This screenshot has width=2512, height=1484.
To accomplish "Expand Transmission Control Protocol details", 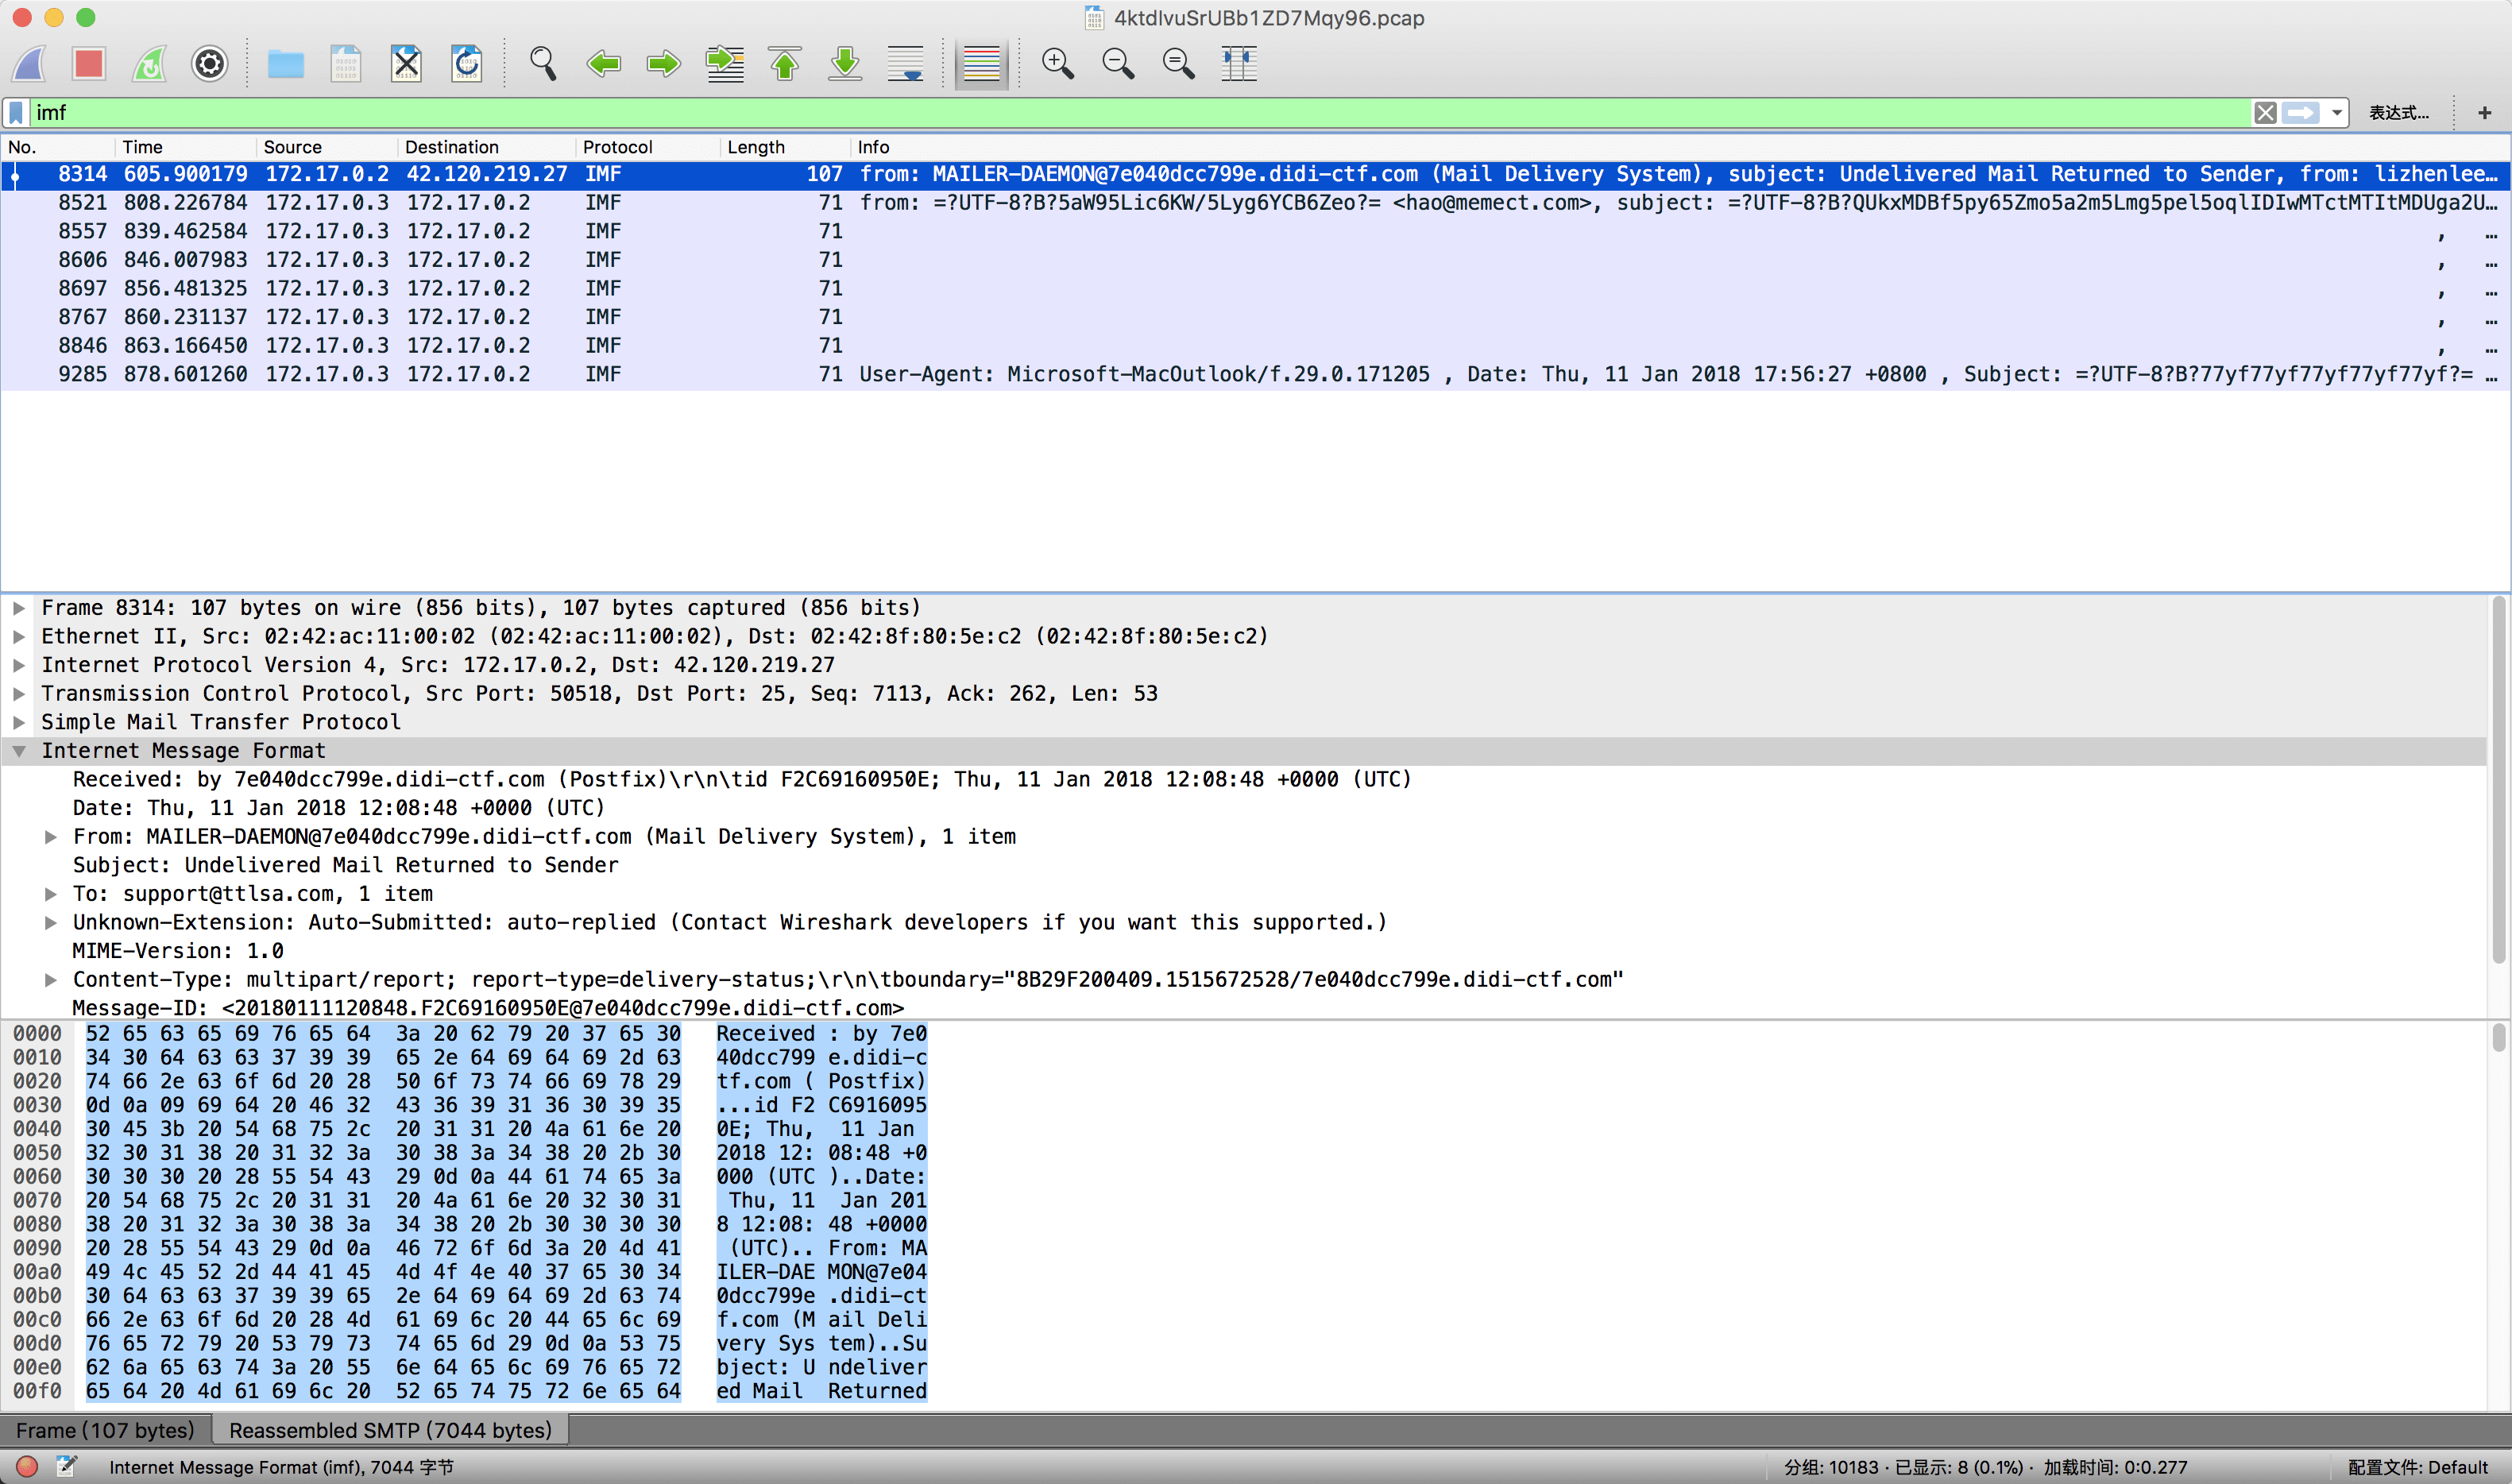I will point(19,694).
